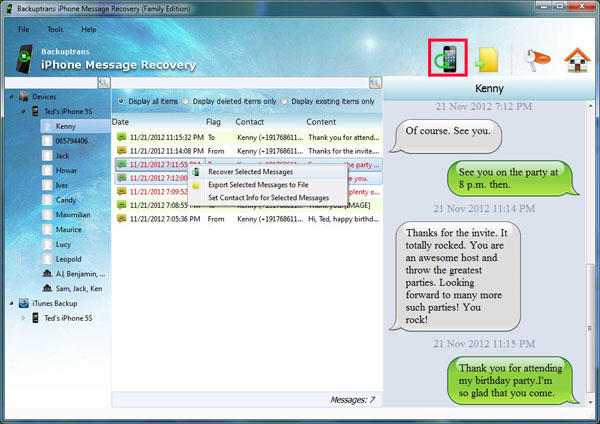Click group icon beside Sam, Jack, Ken
This screenshot has width=600, height=424.
pyautogui.click(x=47, y=288)
